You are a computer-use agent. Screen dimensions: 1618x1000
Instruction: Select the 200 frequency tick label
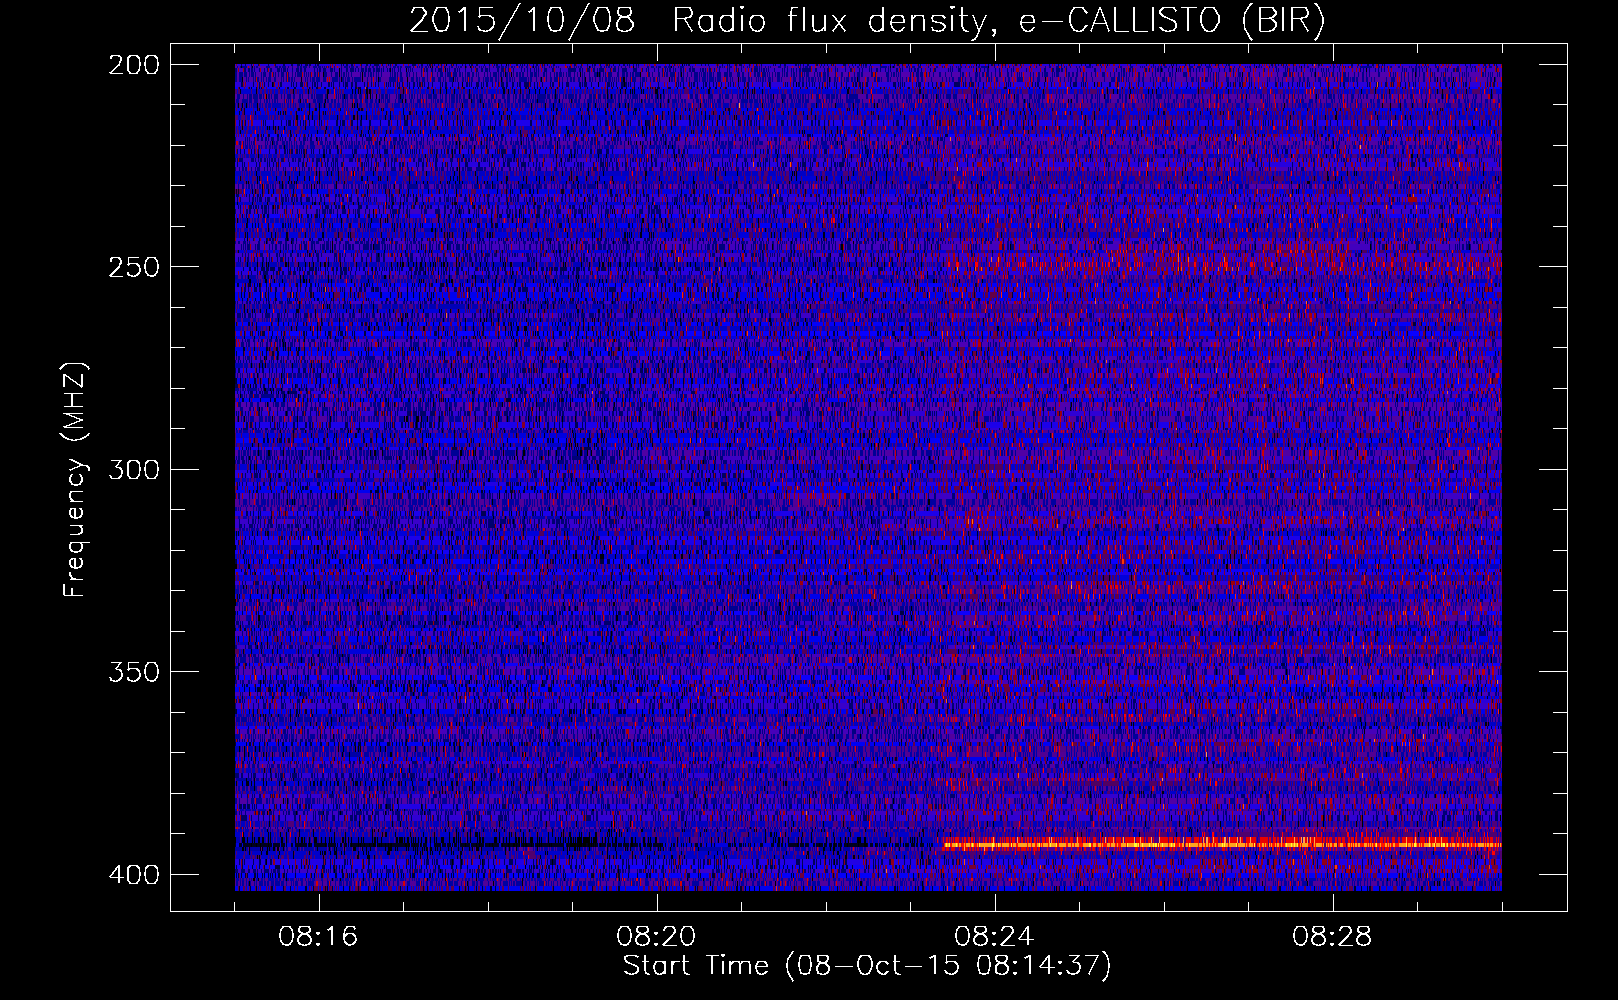click(133, 65)
